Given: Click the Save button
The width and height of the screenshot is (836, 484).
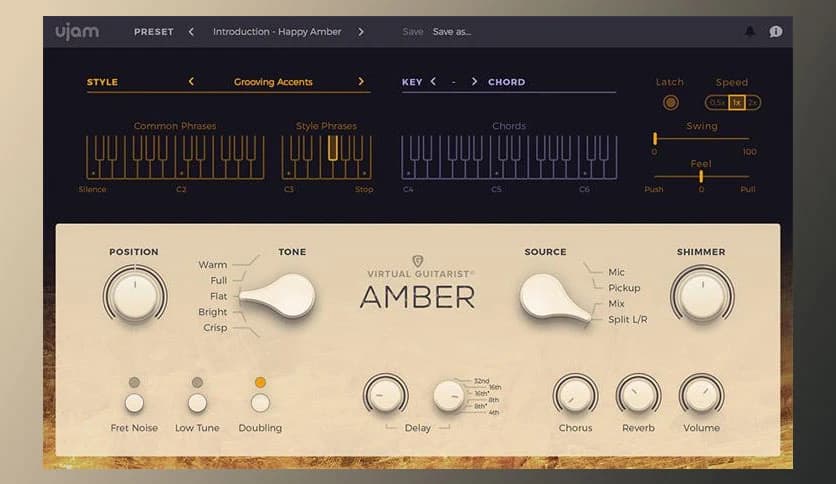Looking at the screenshot, I should click(x=413, y=31).
